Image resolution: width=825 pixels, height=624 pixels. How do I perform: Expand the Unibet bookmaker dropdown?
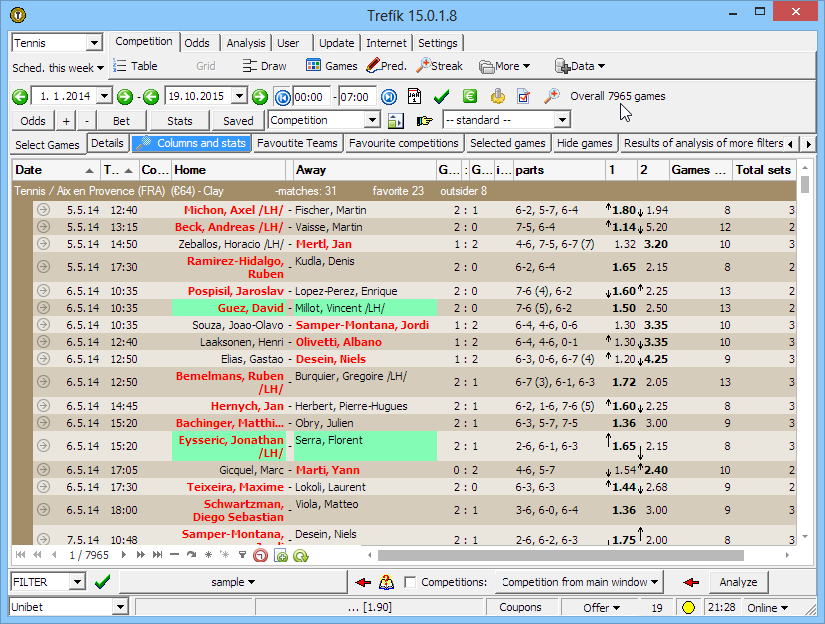[x=120, y=607]
